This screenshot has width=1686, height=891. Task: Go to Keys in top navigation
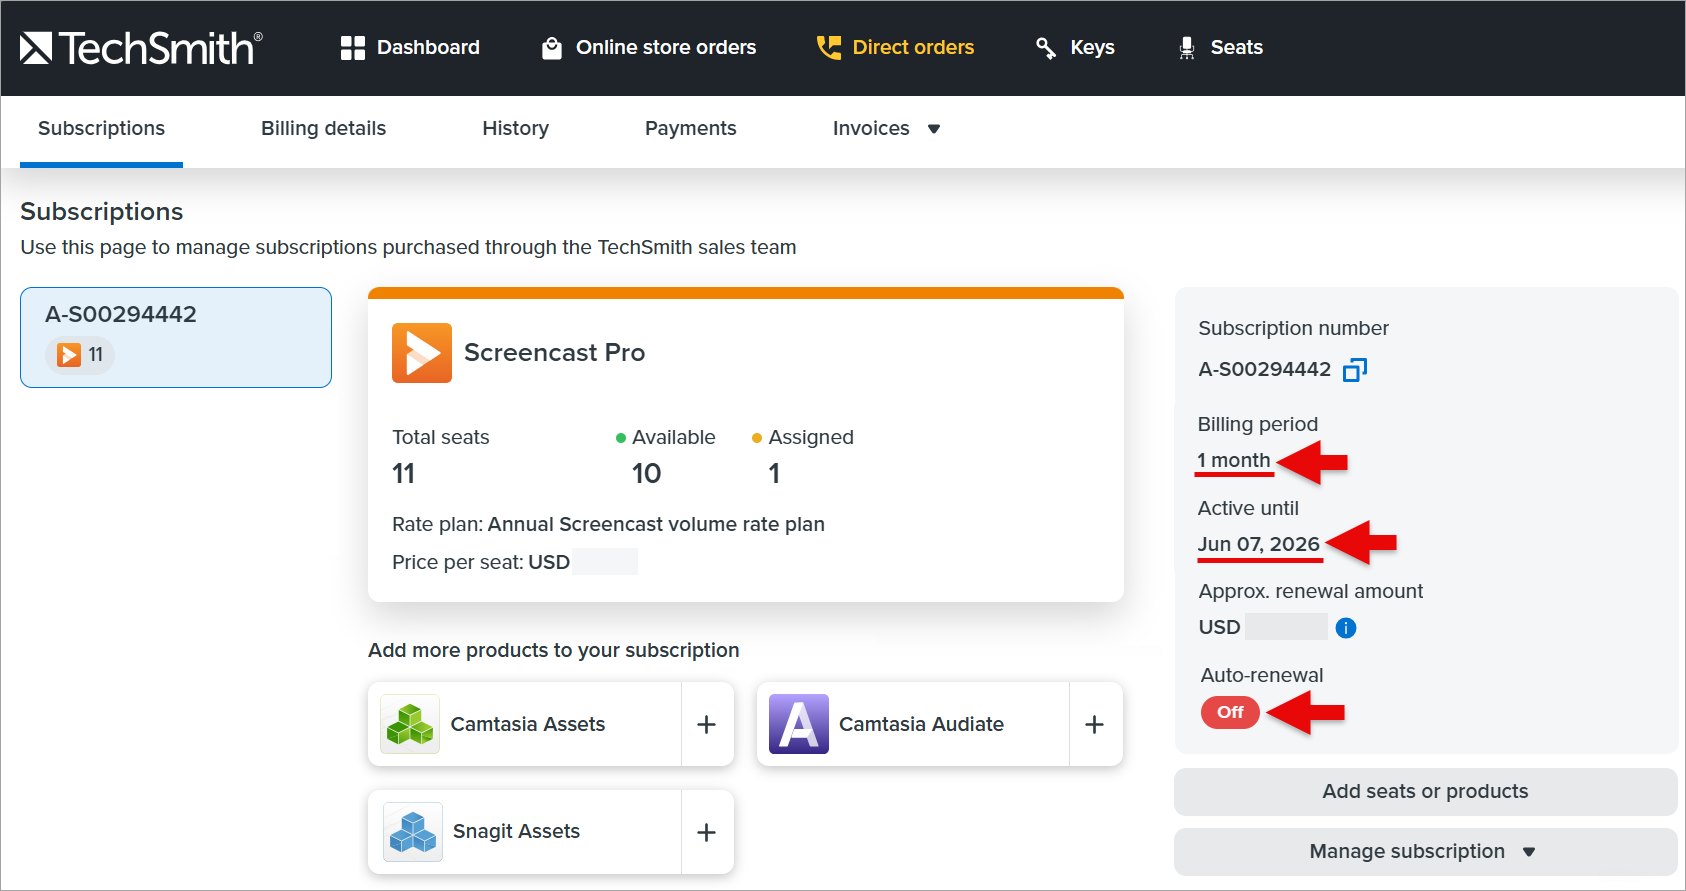pyautogui.click(x=1092, y=47)
